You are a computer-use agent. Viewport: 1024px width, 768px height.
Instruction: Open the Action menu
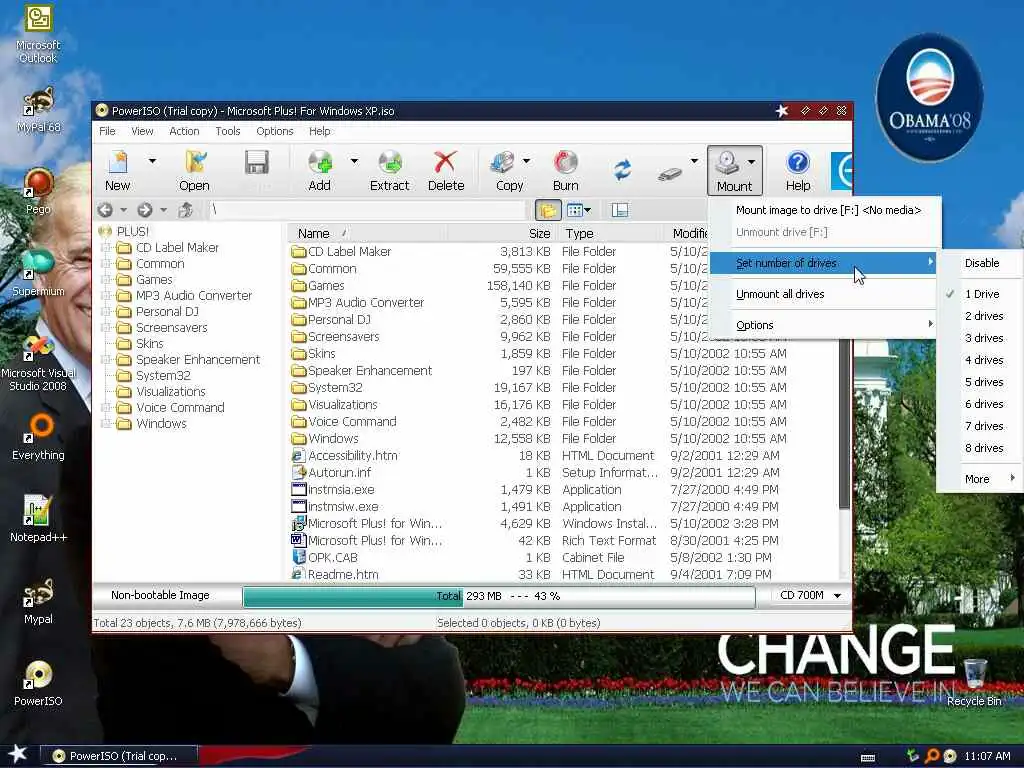184,131
